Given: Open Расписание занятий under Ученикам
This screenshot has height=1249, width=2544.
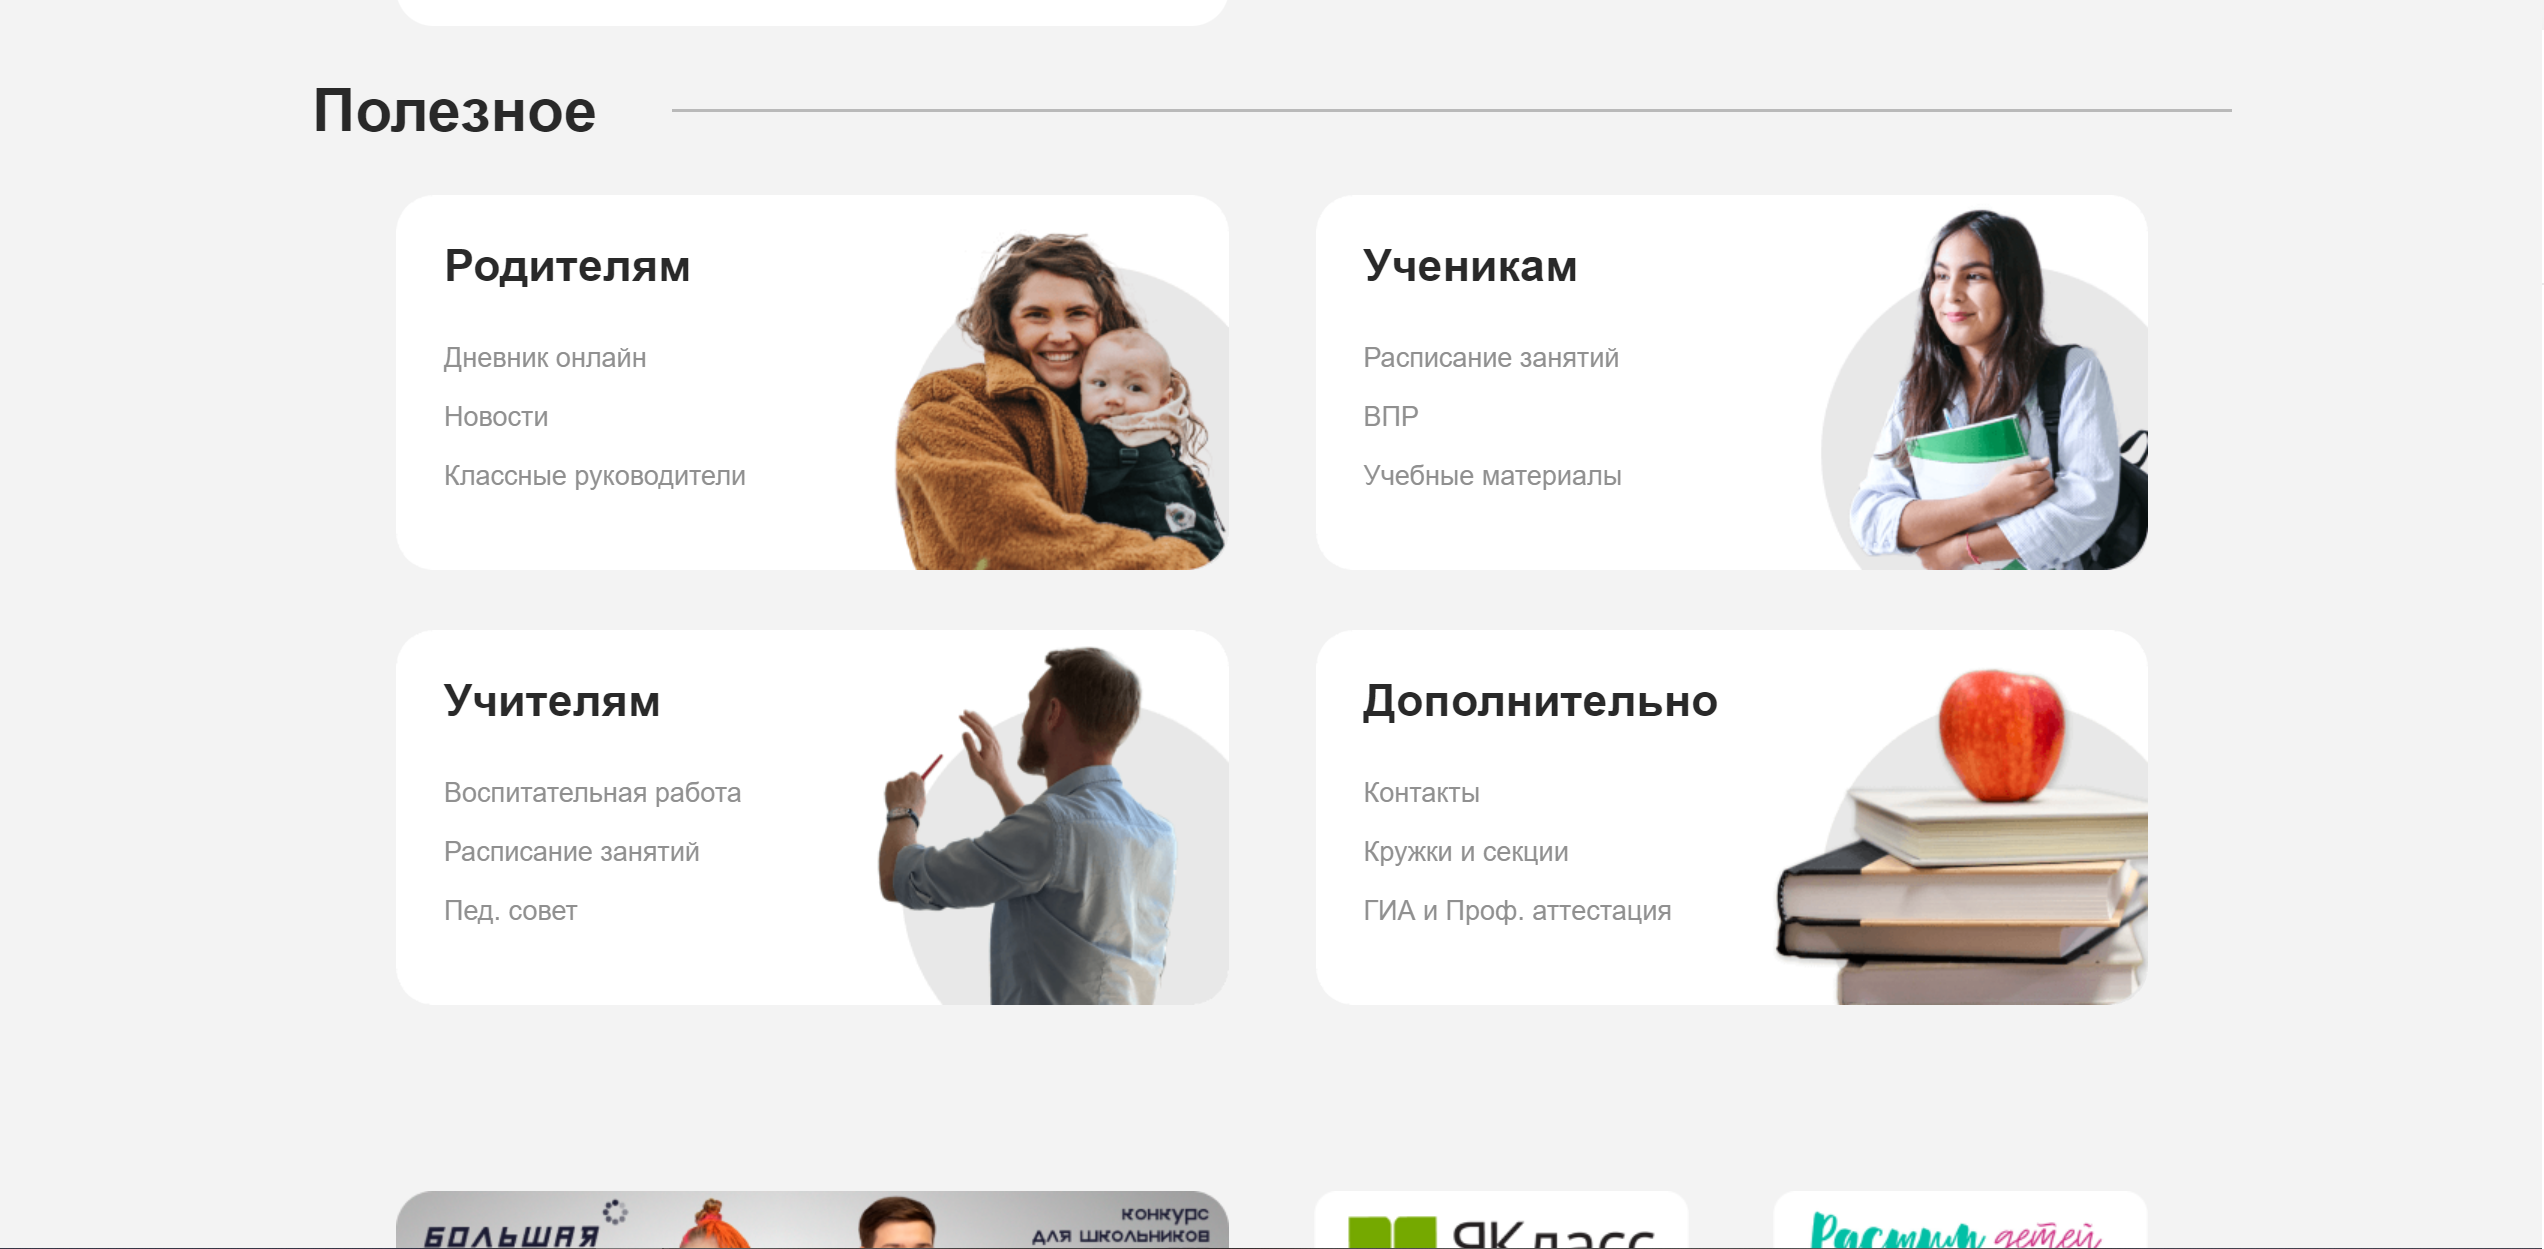Looking at the screenshot, I should tap(1491, 358).
